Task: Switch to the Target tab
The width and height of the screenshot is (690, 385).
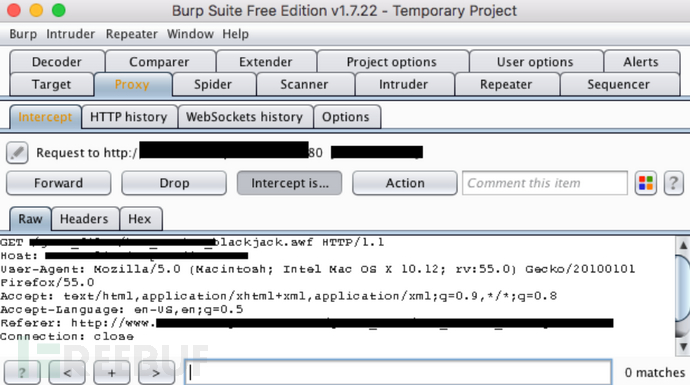Action: (51, 84)
